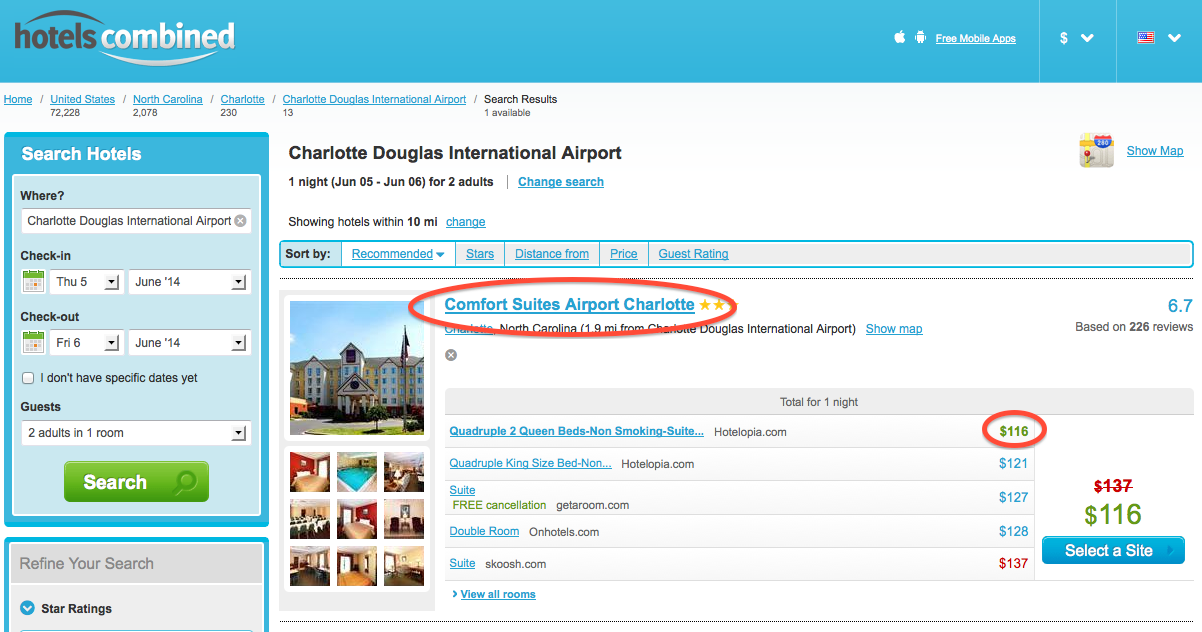Open Quadruple 2 Queen Beds room offer
Screen dimensions: 1202x632
pos(577,432)
